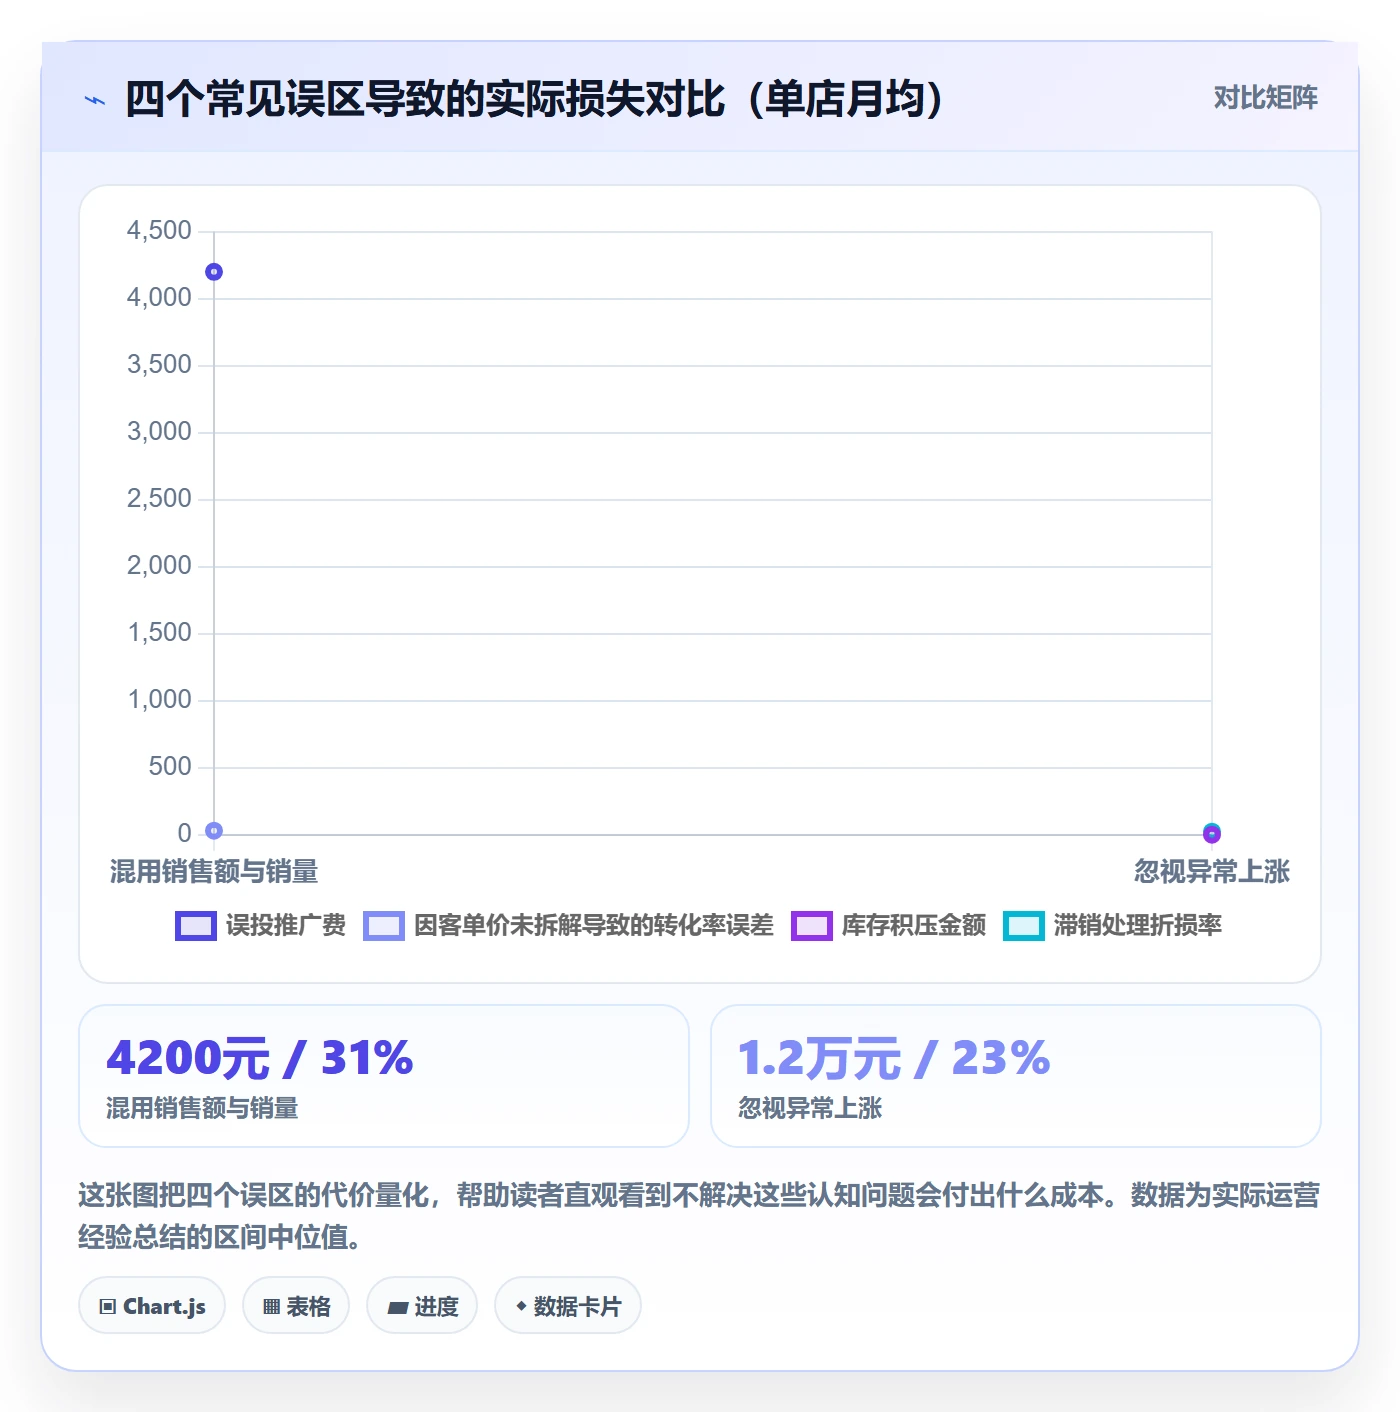Click the 混用销售额与销量 caption in the first card
This screenshot has height=1412, width=1400.
coord(202,1108)
